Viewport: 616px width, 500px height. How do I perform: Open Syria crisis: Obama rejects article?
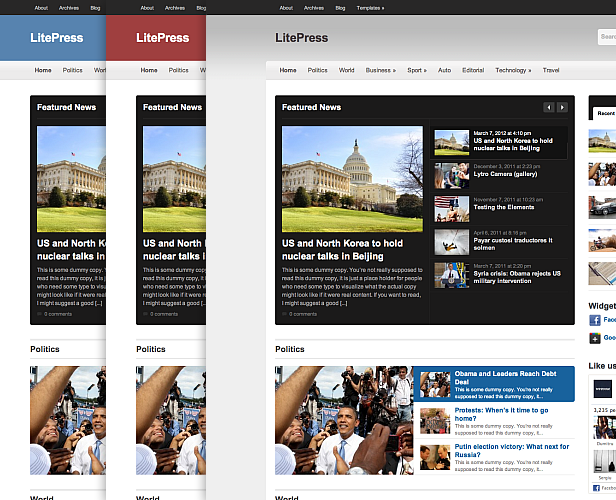pyautogui.click(x=517, y=277)
